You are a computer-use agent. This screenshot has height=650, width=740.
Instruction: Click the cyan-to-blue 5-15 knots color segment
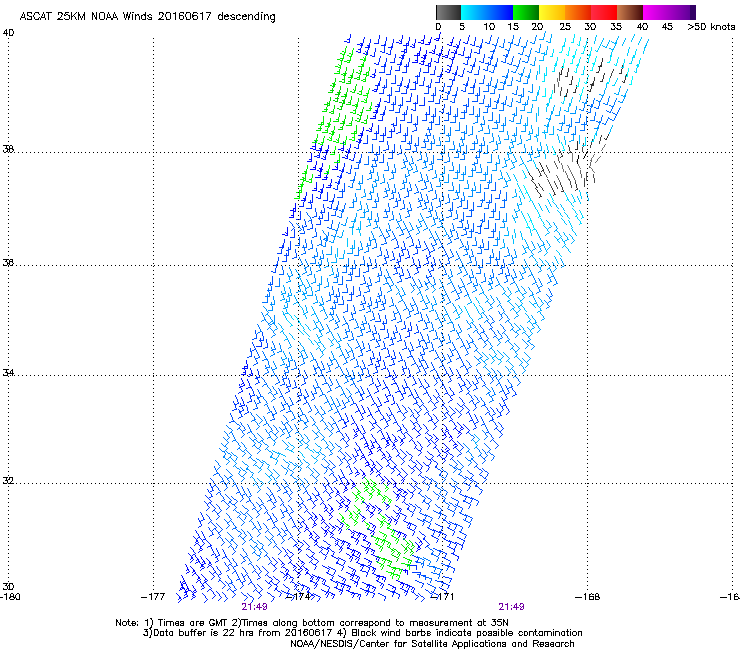click(x=487, y=12)
